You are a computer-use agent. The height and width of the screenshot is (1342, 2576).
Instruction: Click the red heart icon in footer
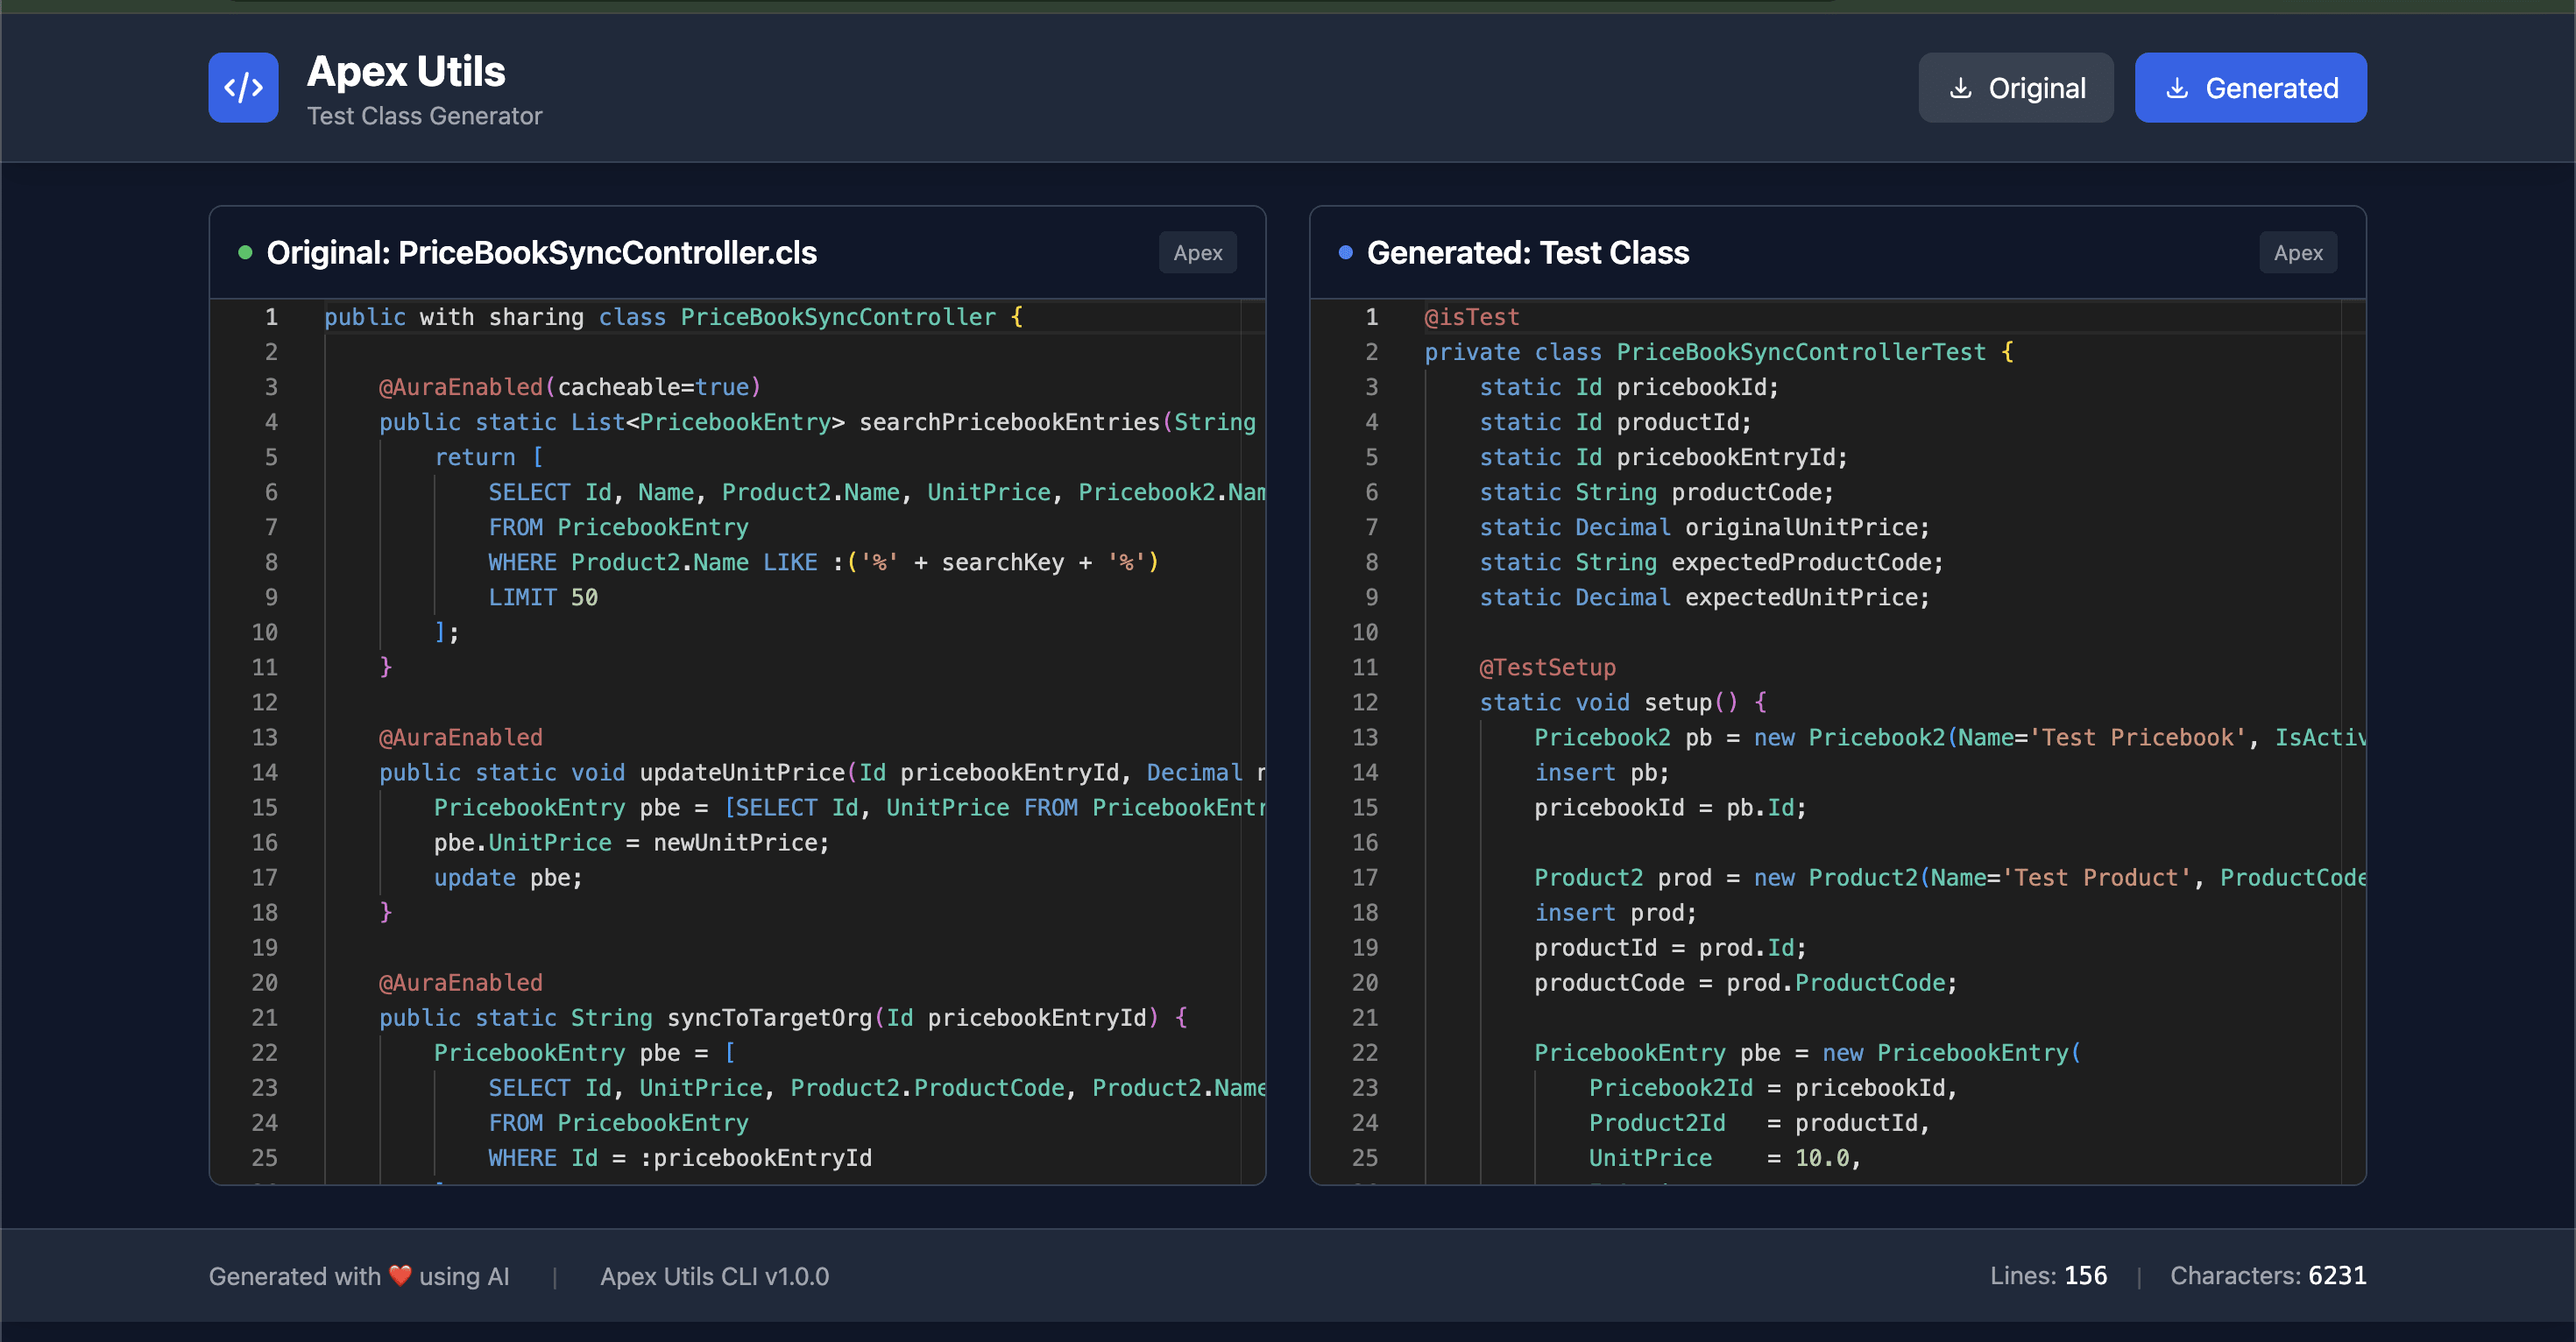click(x=400, y=1276)
